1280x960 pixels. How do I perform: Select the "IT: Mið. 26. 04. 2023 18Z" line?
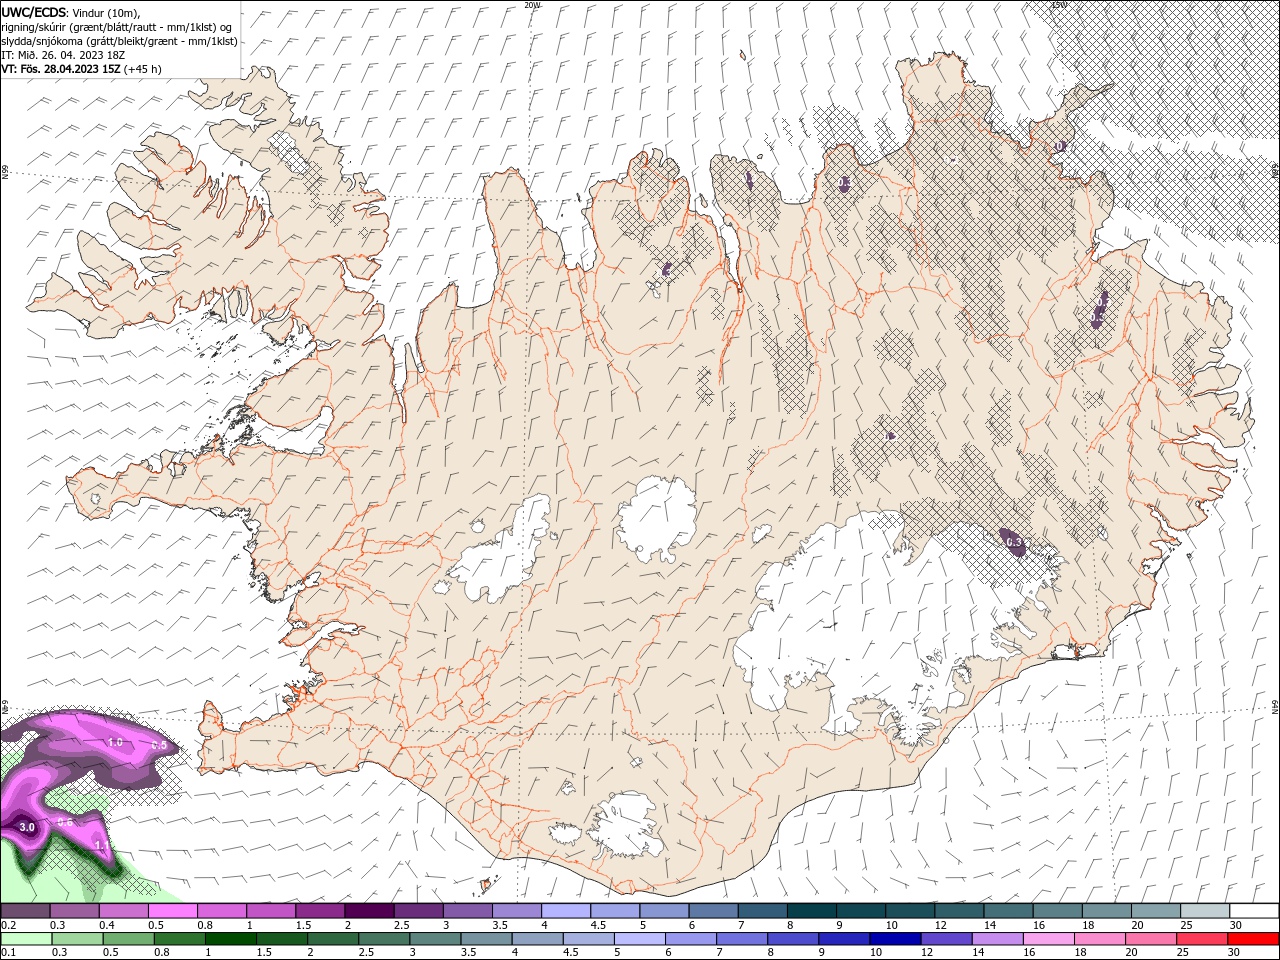click(63, 55)
